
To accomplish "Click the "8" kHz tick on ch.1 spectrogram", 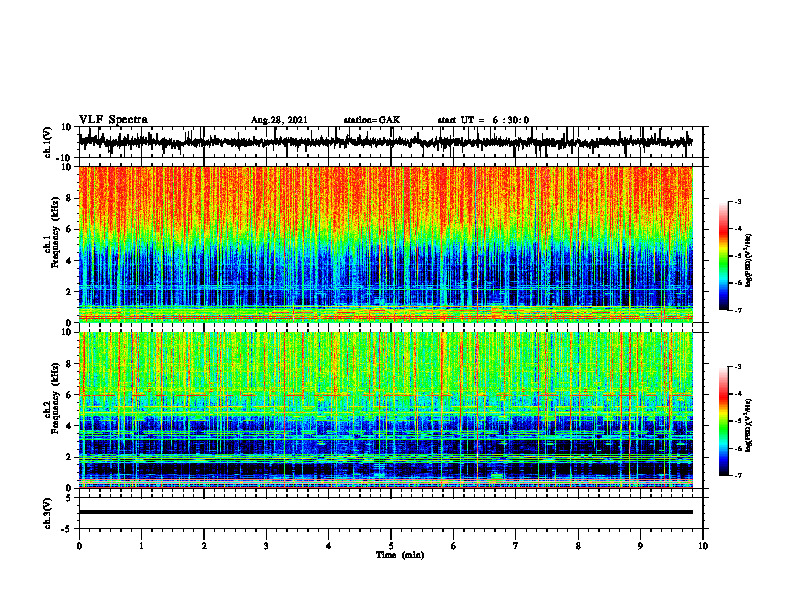I will (69, 198).
